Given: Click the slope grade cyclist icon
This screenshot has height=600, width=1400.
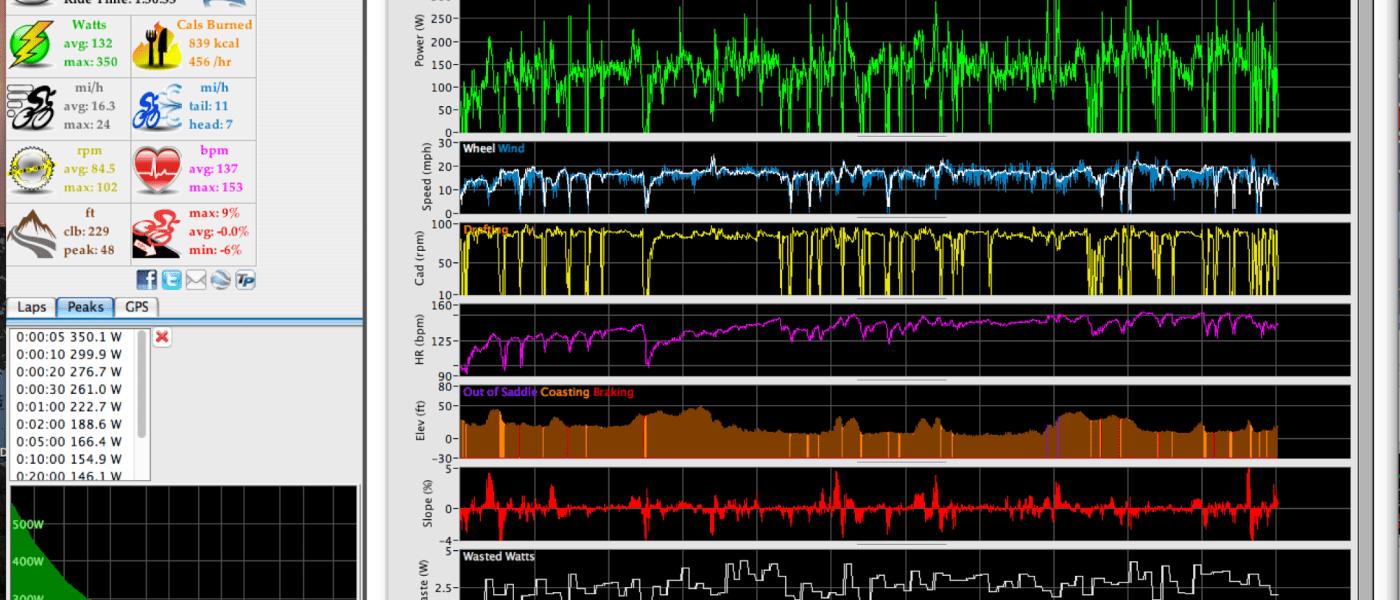Looking at the screenshot, I should pos(158,232).
